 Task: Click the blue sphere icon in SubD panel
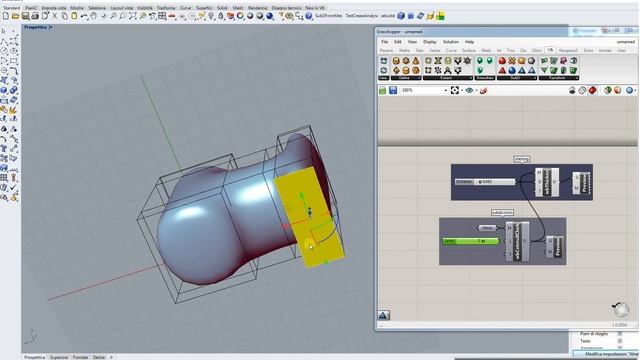point(512,70)
